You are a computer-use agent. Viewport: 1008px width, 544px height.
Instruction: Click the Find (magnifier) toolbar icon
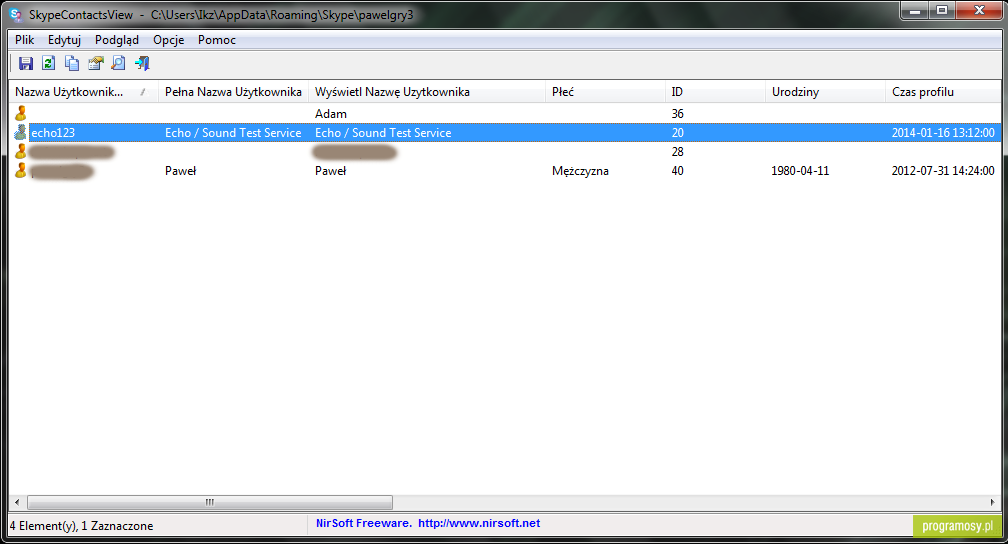(118, 63)
